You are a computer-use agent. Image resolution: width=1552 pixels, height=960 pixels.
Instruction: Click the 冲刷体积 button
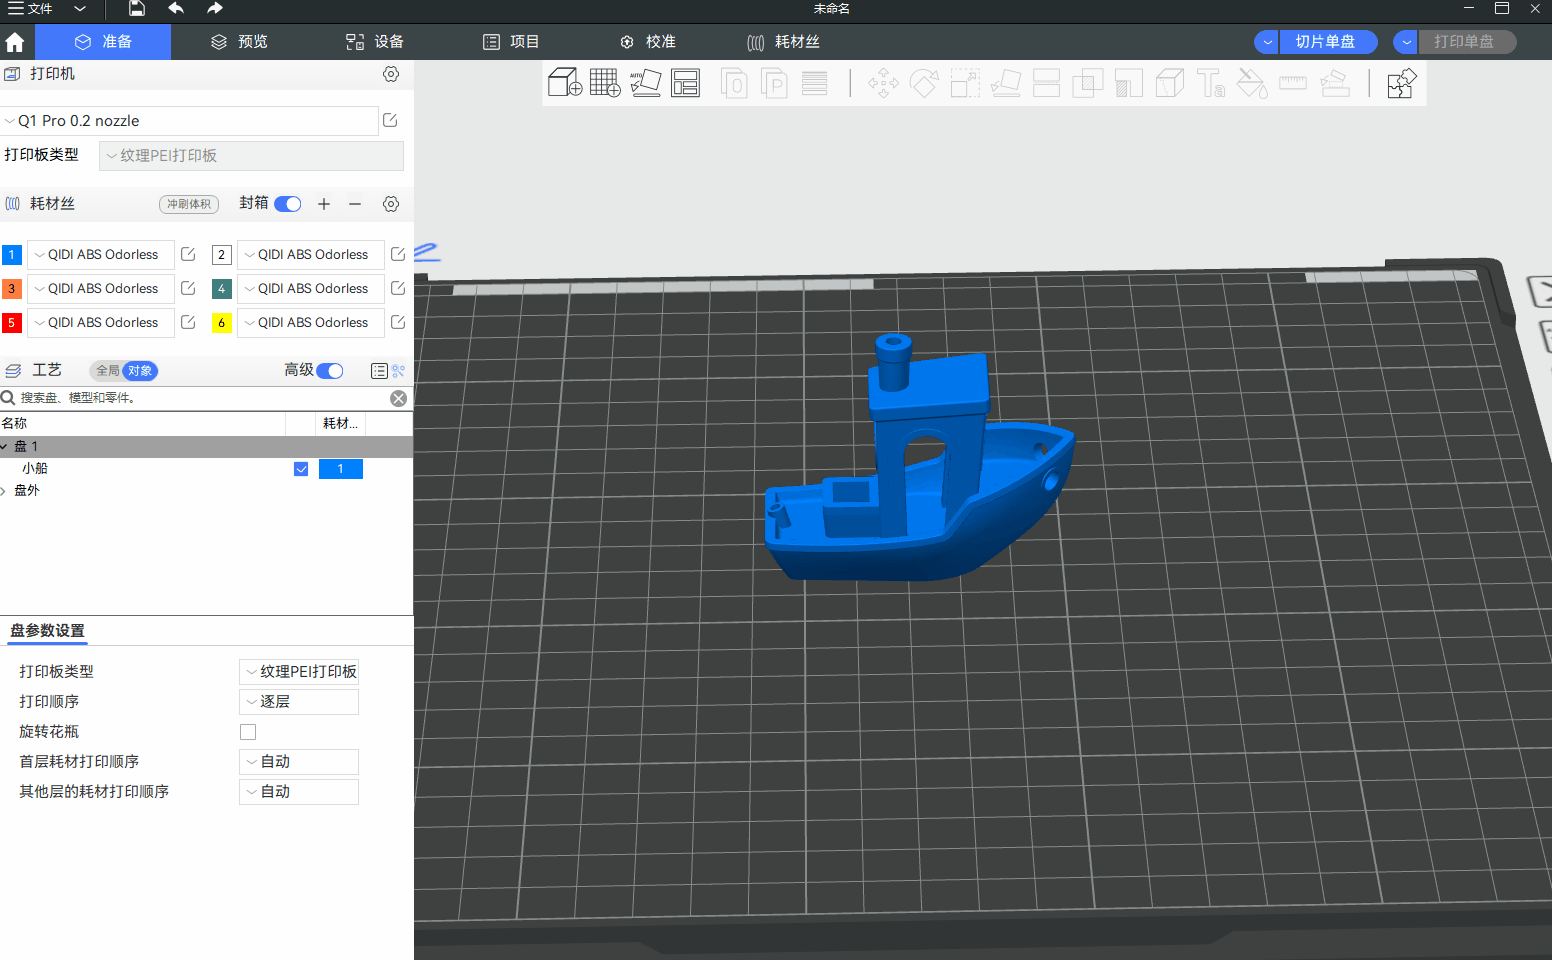coord(189,204)
